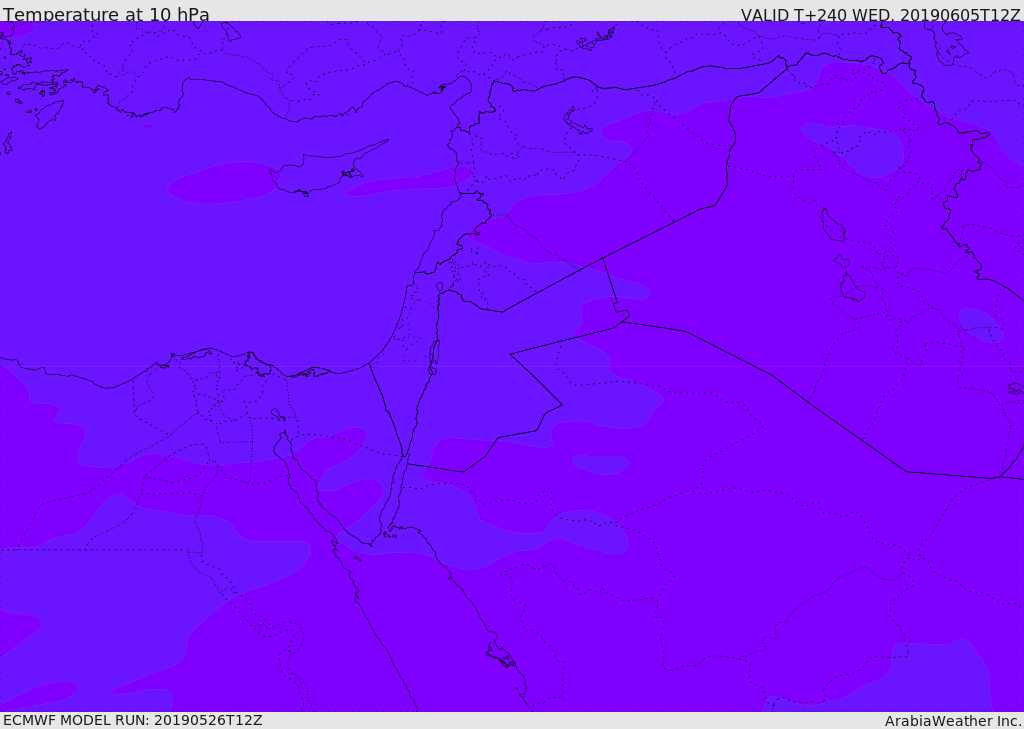The width and height of the screenshot is (1024, 729).
Task: Click the 'Temperature at 10 hPa' title text
Action: pyautogui.click(x=106, y=14)
